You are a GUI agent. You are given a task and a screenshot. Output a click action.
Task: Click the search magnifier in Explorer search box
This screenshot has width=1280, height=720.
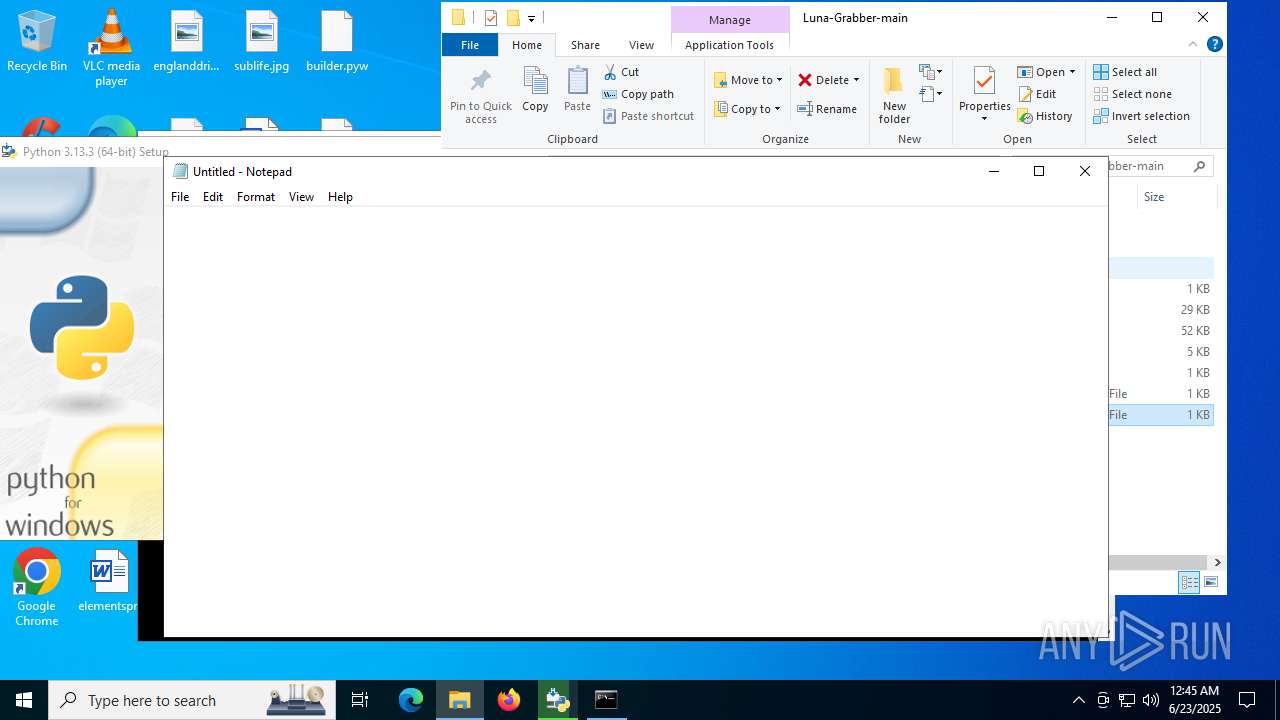point(1200,166)
